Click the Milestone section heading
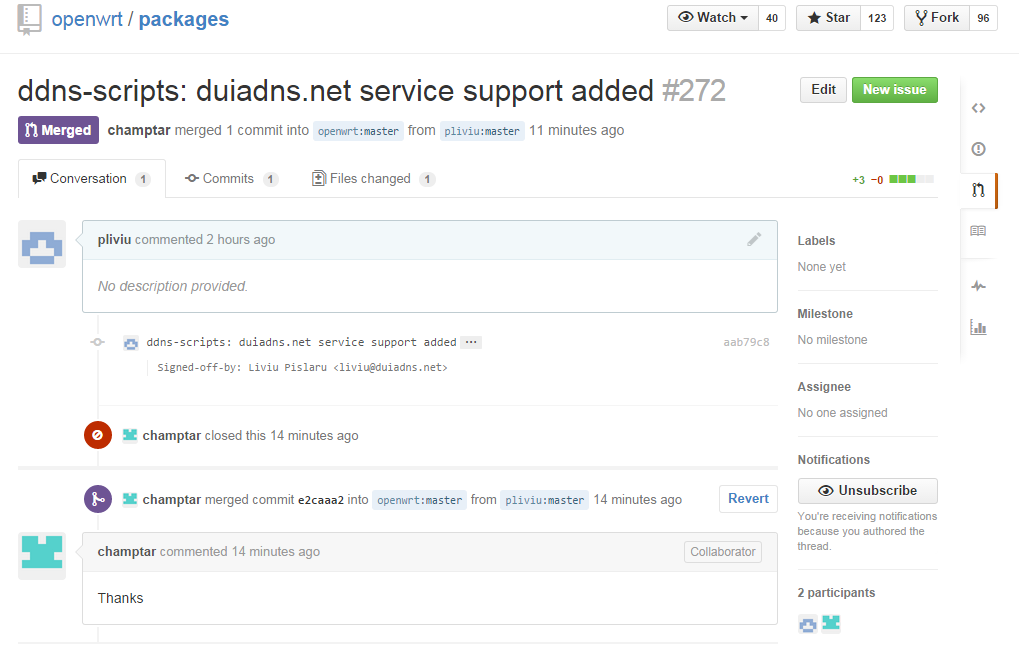The width and height of the screenshot is (1019, 649). pyautogui.click(x=825, y=314)
